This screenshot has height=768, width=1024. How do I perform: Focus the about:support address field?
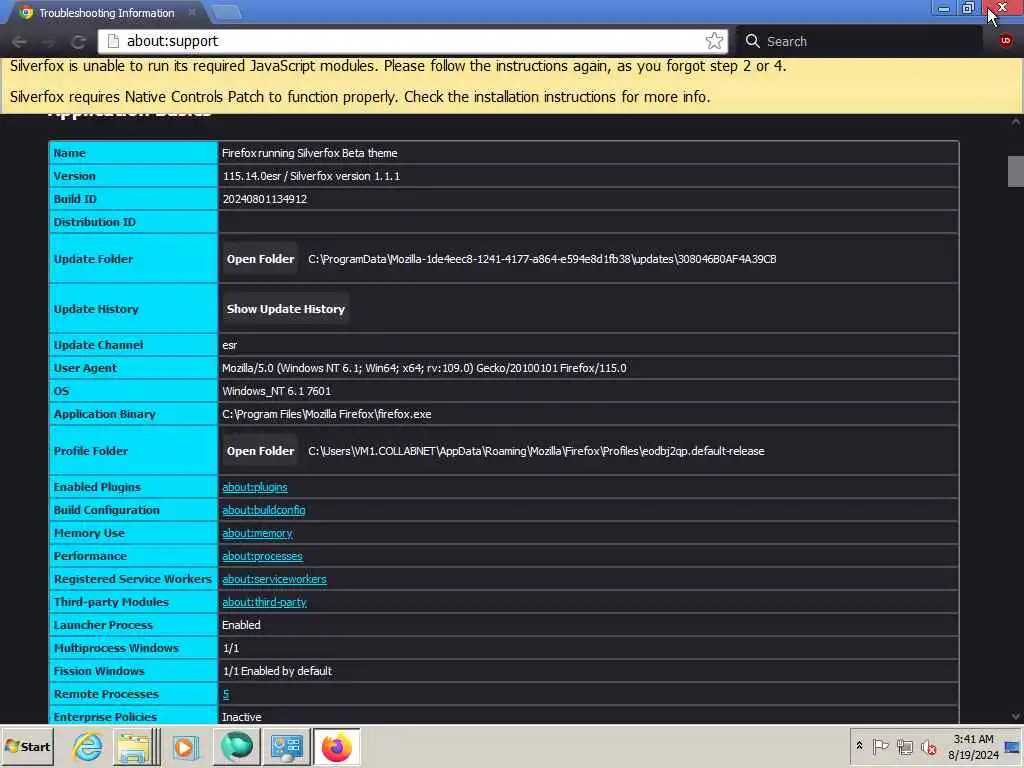tap(411, 41)
